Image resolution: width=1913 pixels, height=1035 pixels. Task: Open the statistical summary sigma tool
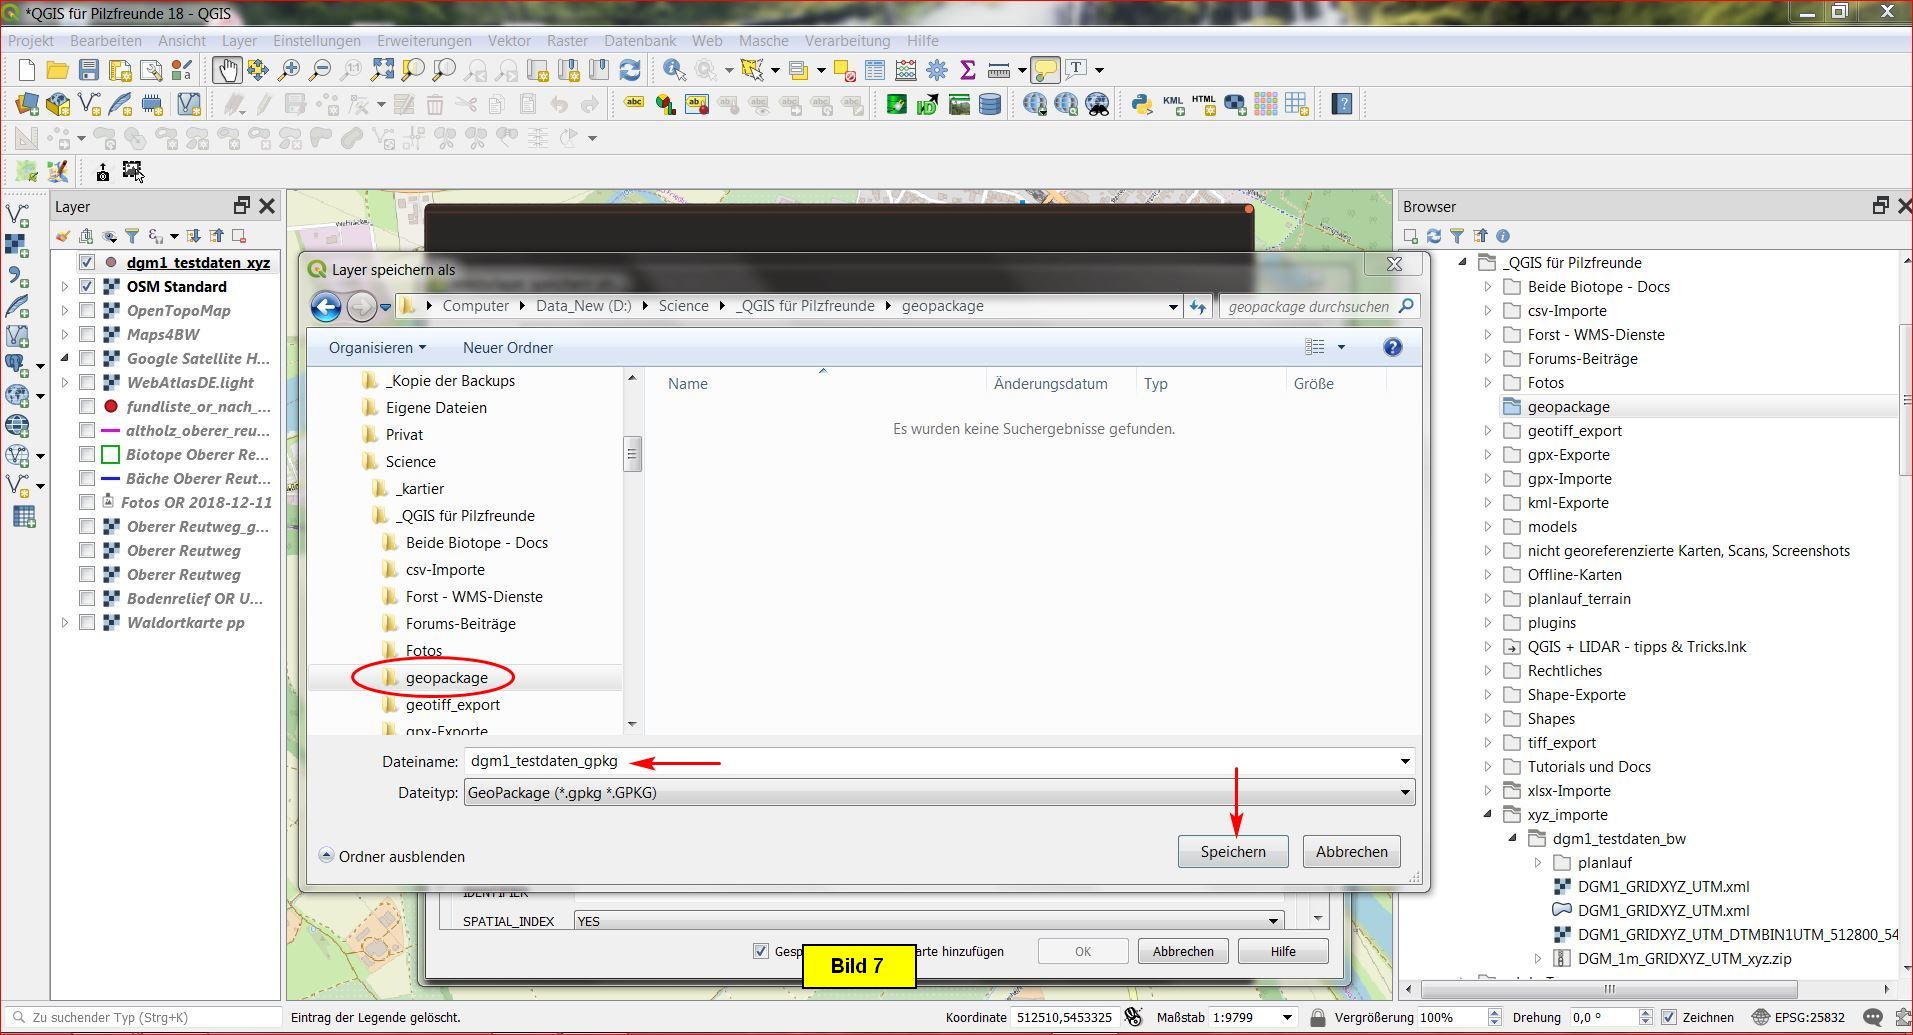967,70
